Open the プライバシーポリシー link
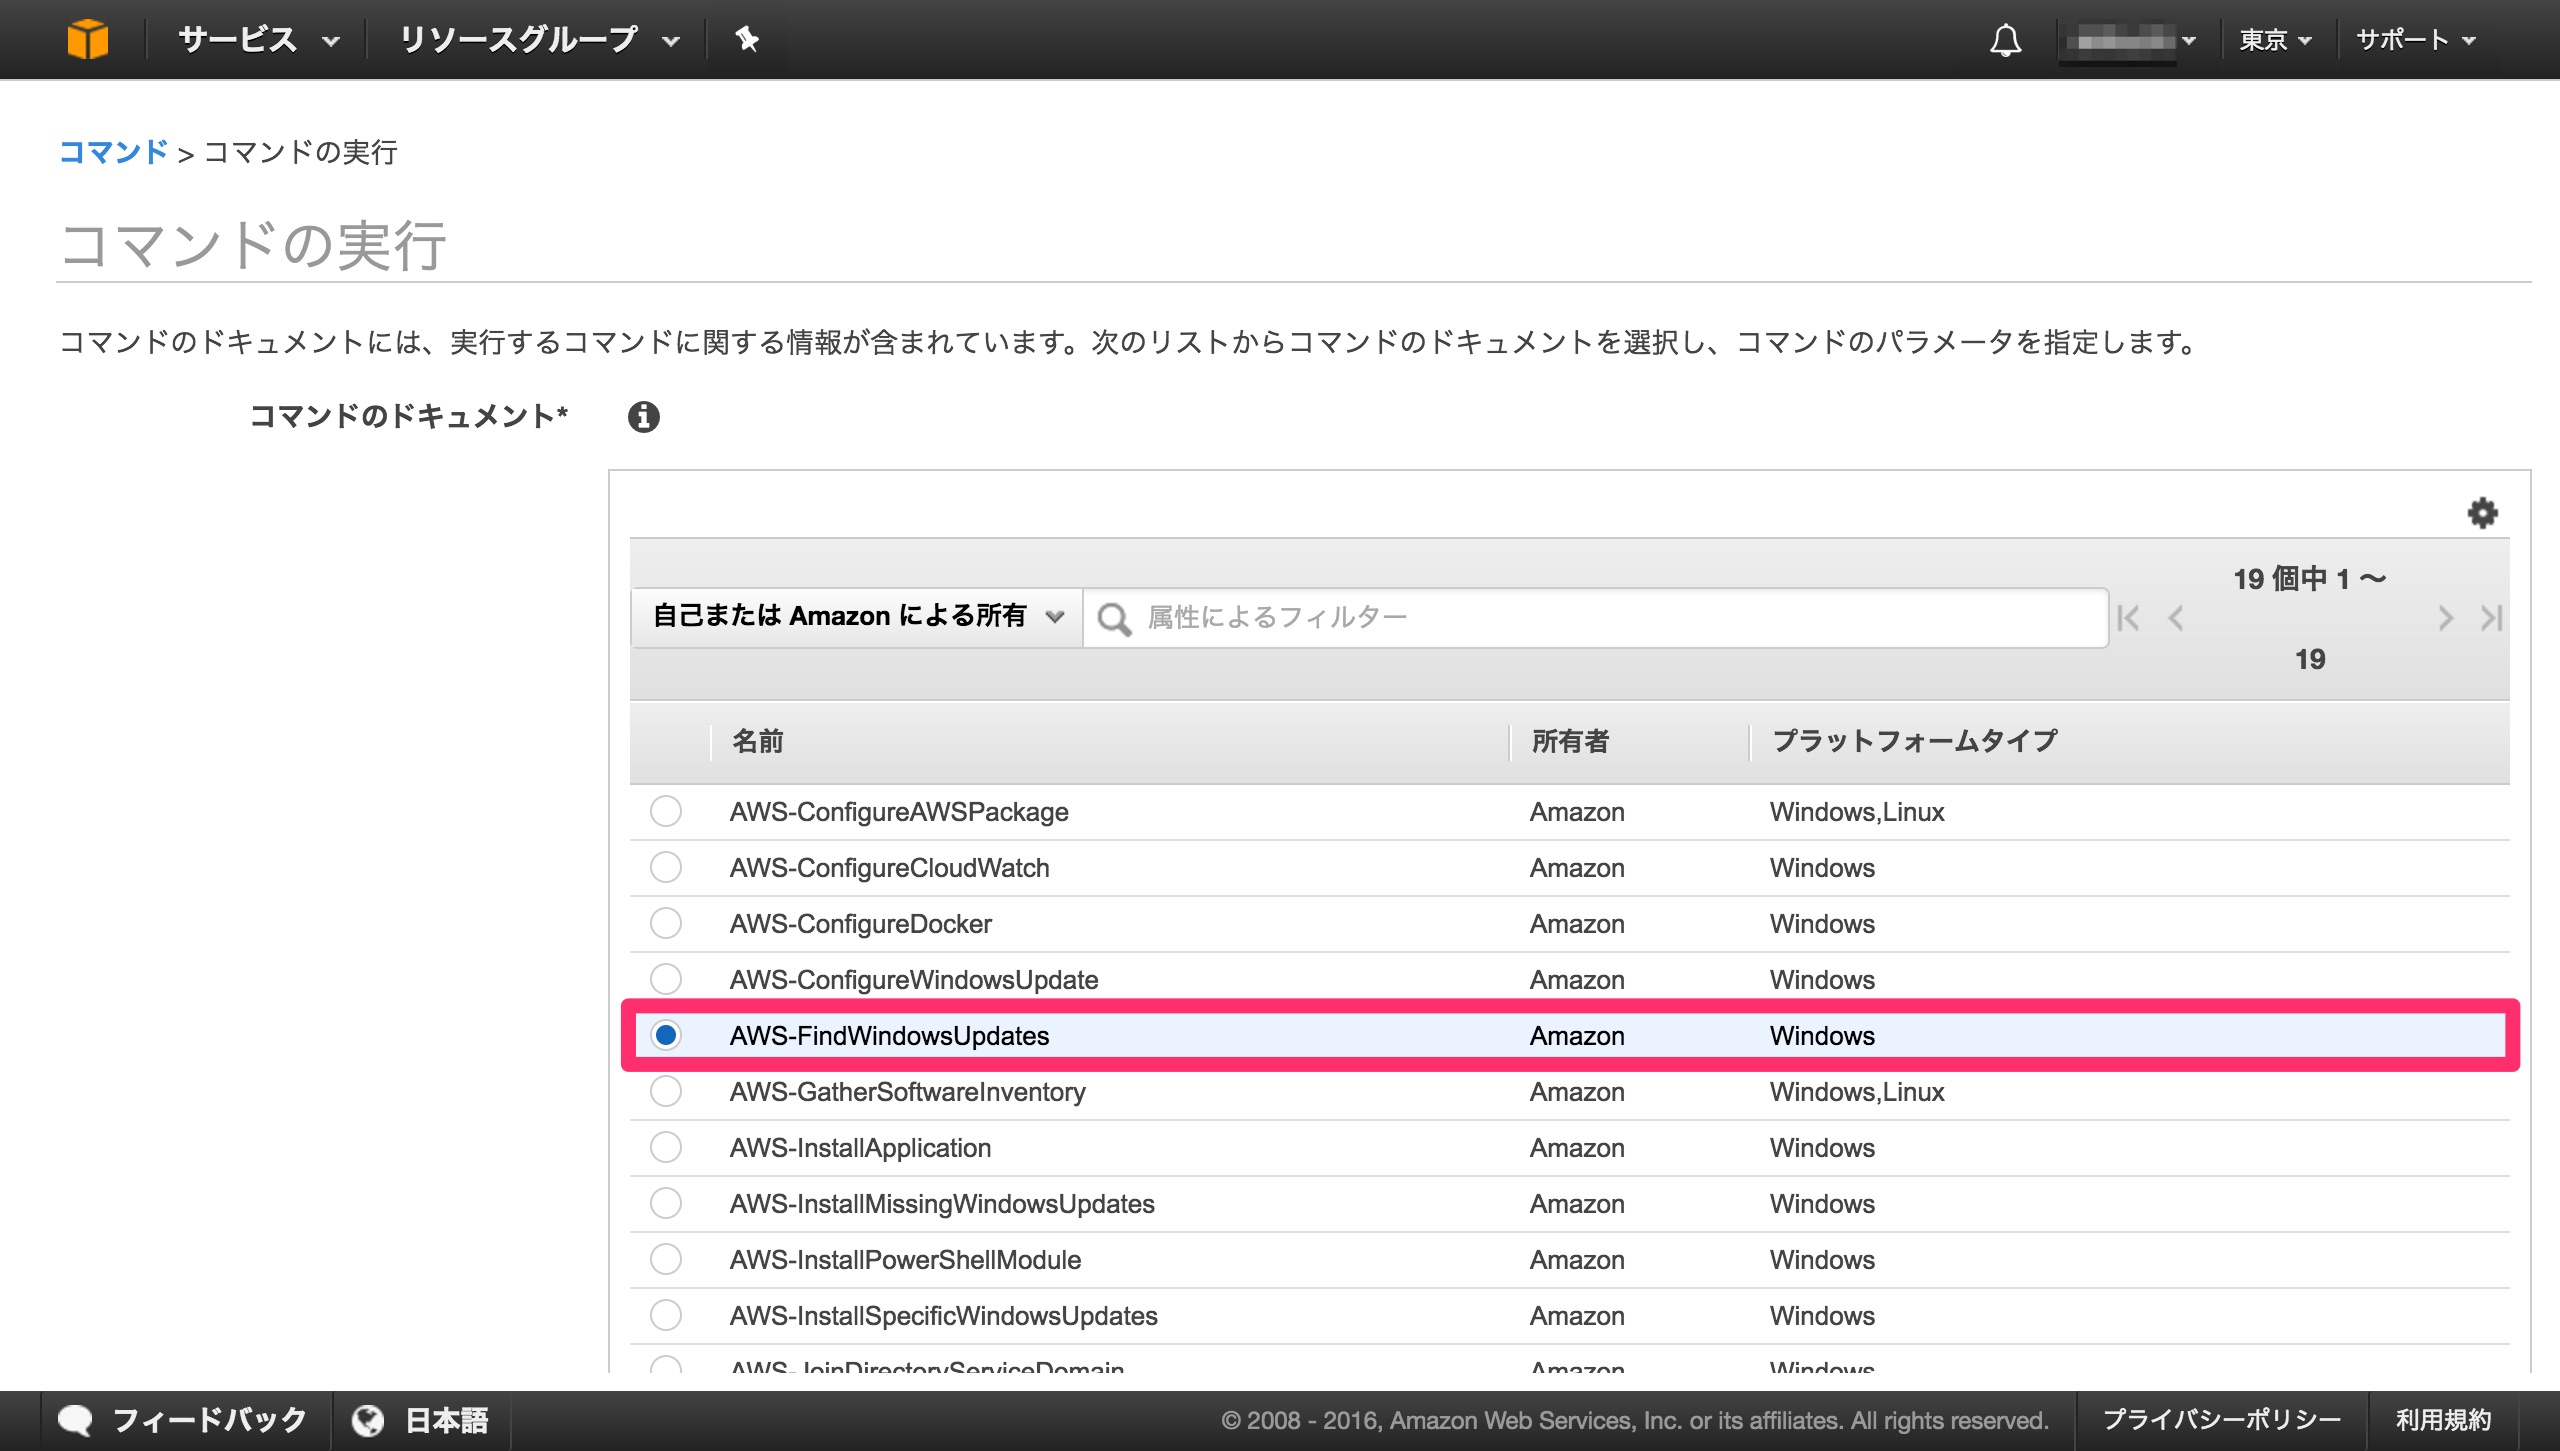 (2220, 1420)
